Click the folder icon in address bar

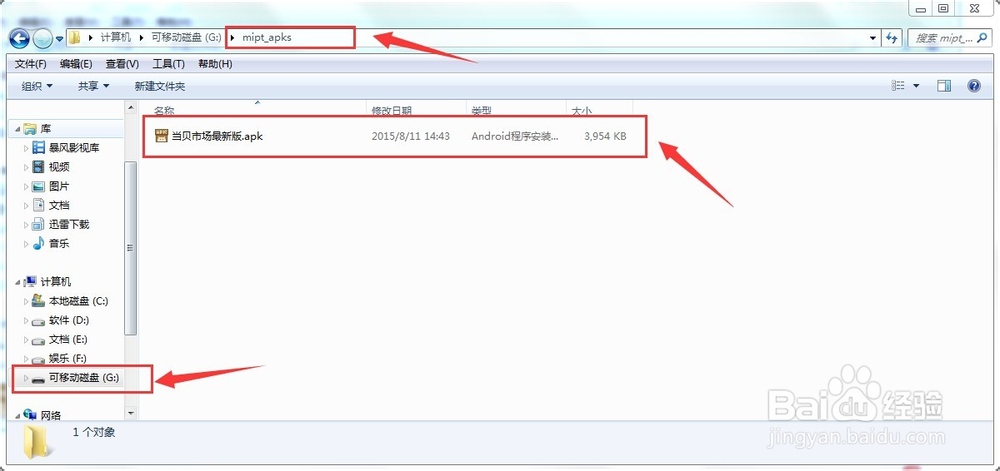point(75,38)
